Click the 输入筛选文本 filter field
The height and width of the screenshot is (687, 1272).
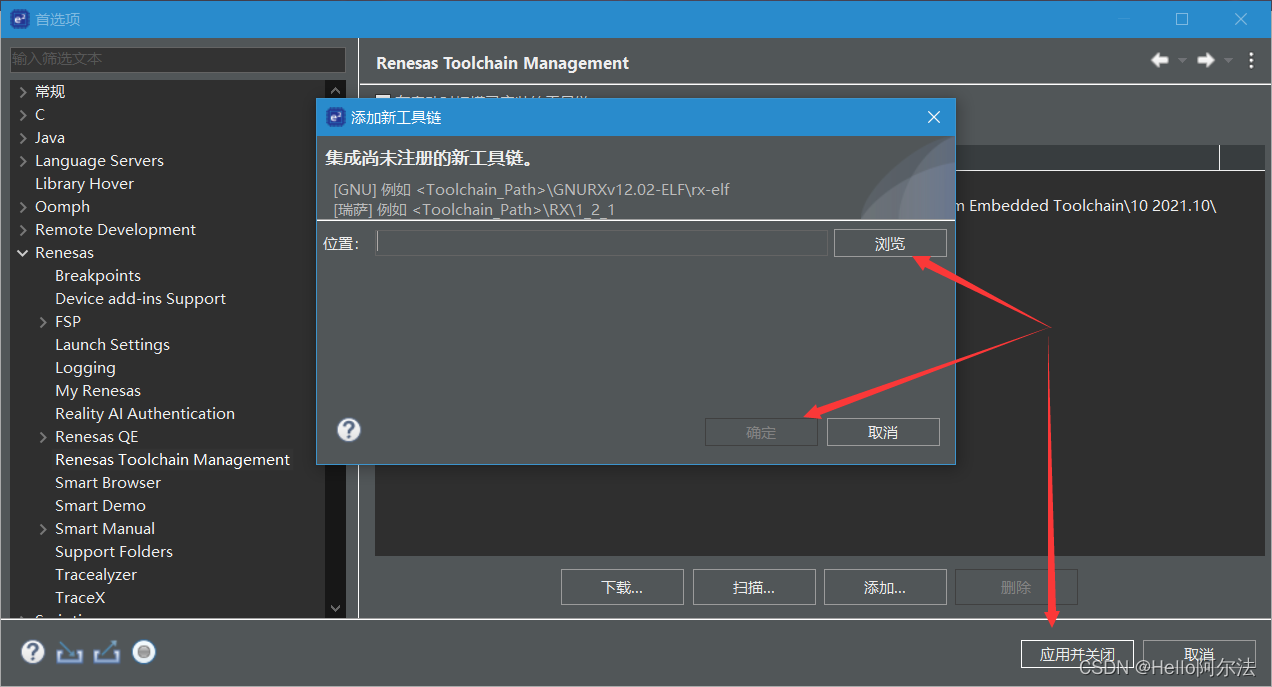177,60
